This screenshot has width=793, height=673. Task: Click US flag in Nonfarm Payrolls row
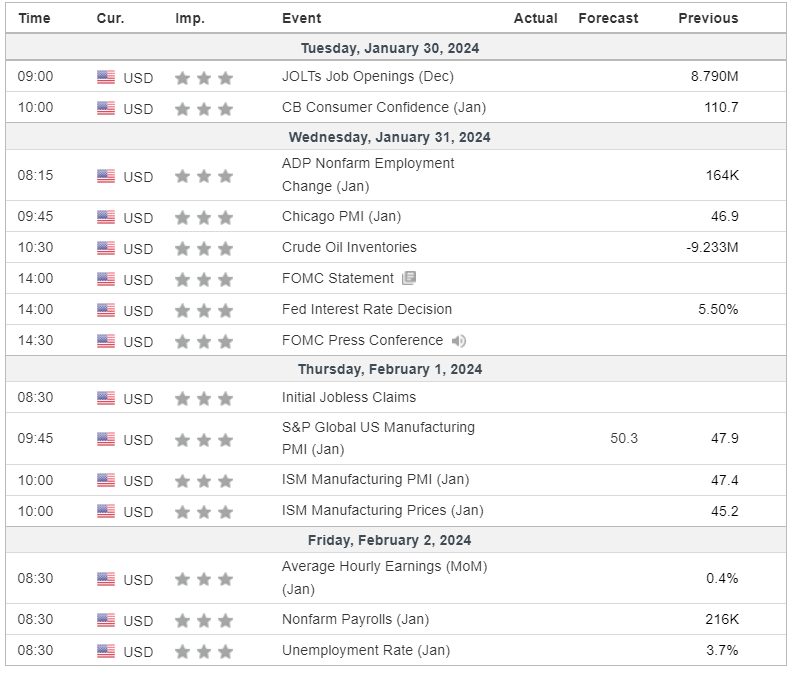pos(106,620)
